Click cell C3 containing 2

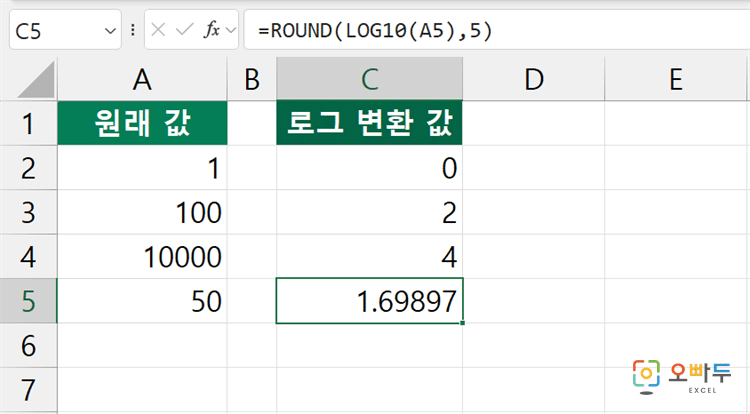click(369, 212)
